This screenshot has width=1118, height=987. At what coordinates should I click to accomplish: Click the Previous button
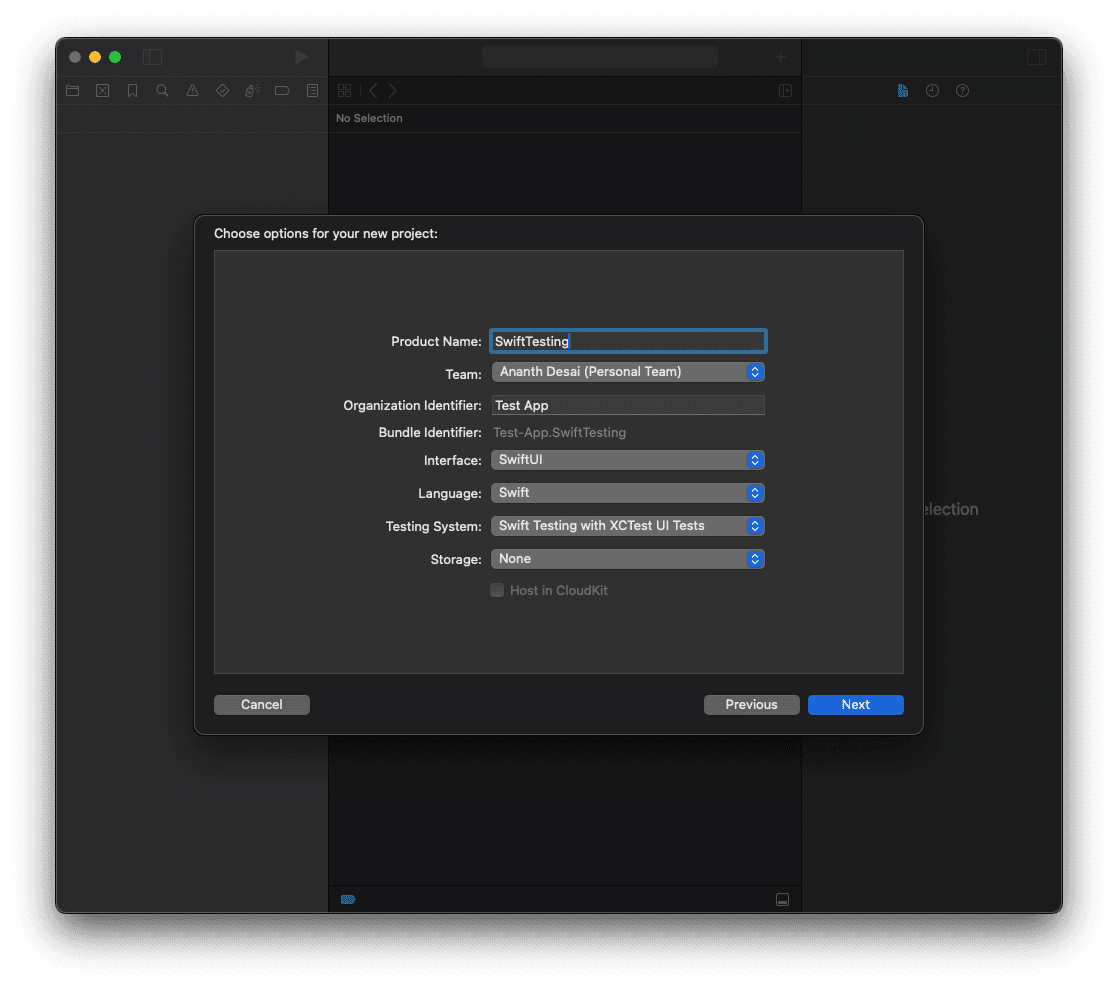(x=751, y=704)
